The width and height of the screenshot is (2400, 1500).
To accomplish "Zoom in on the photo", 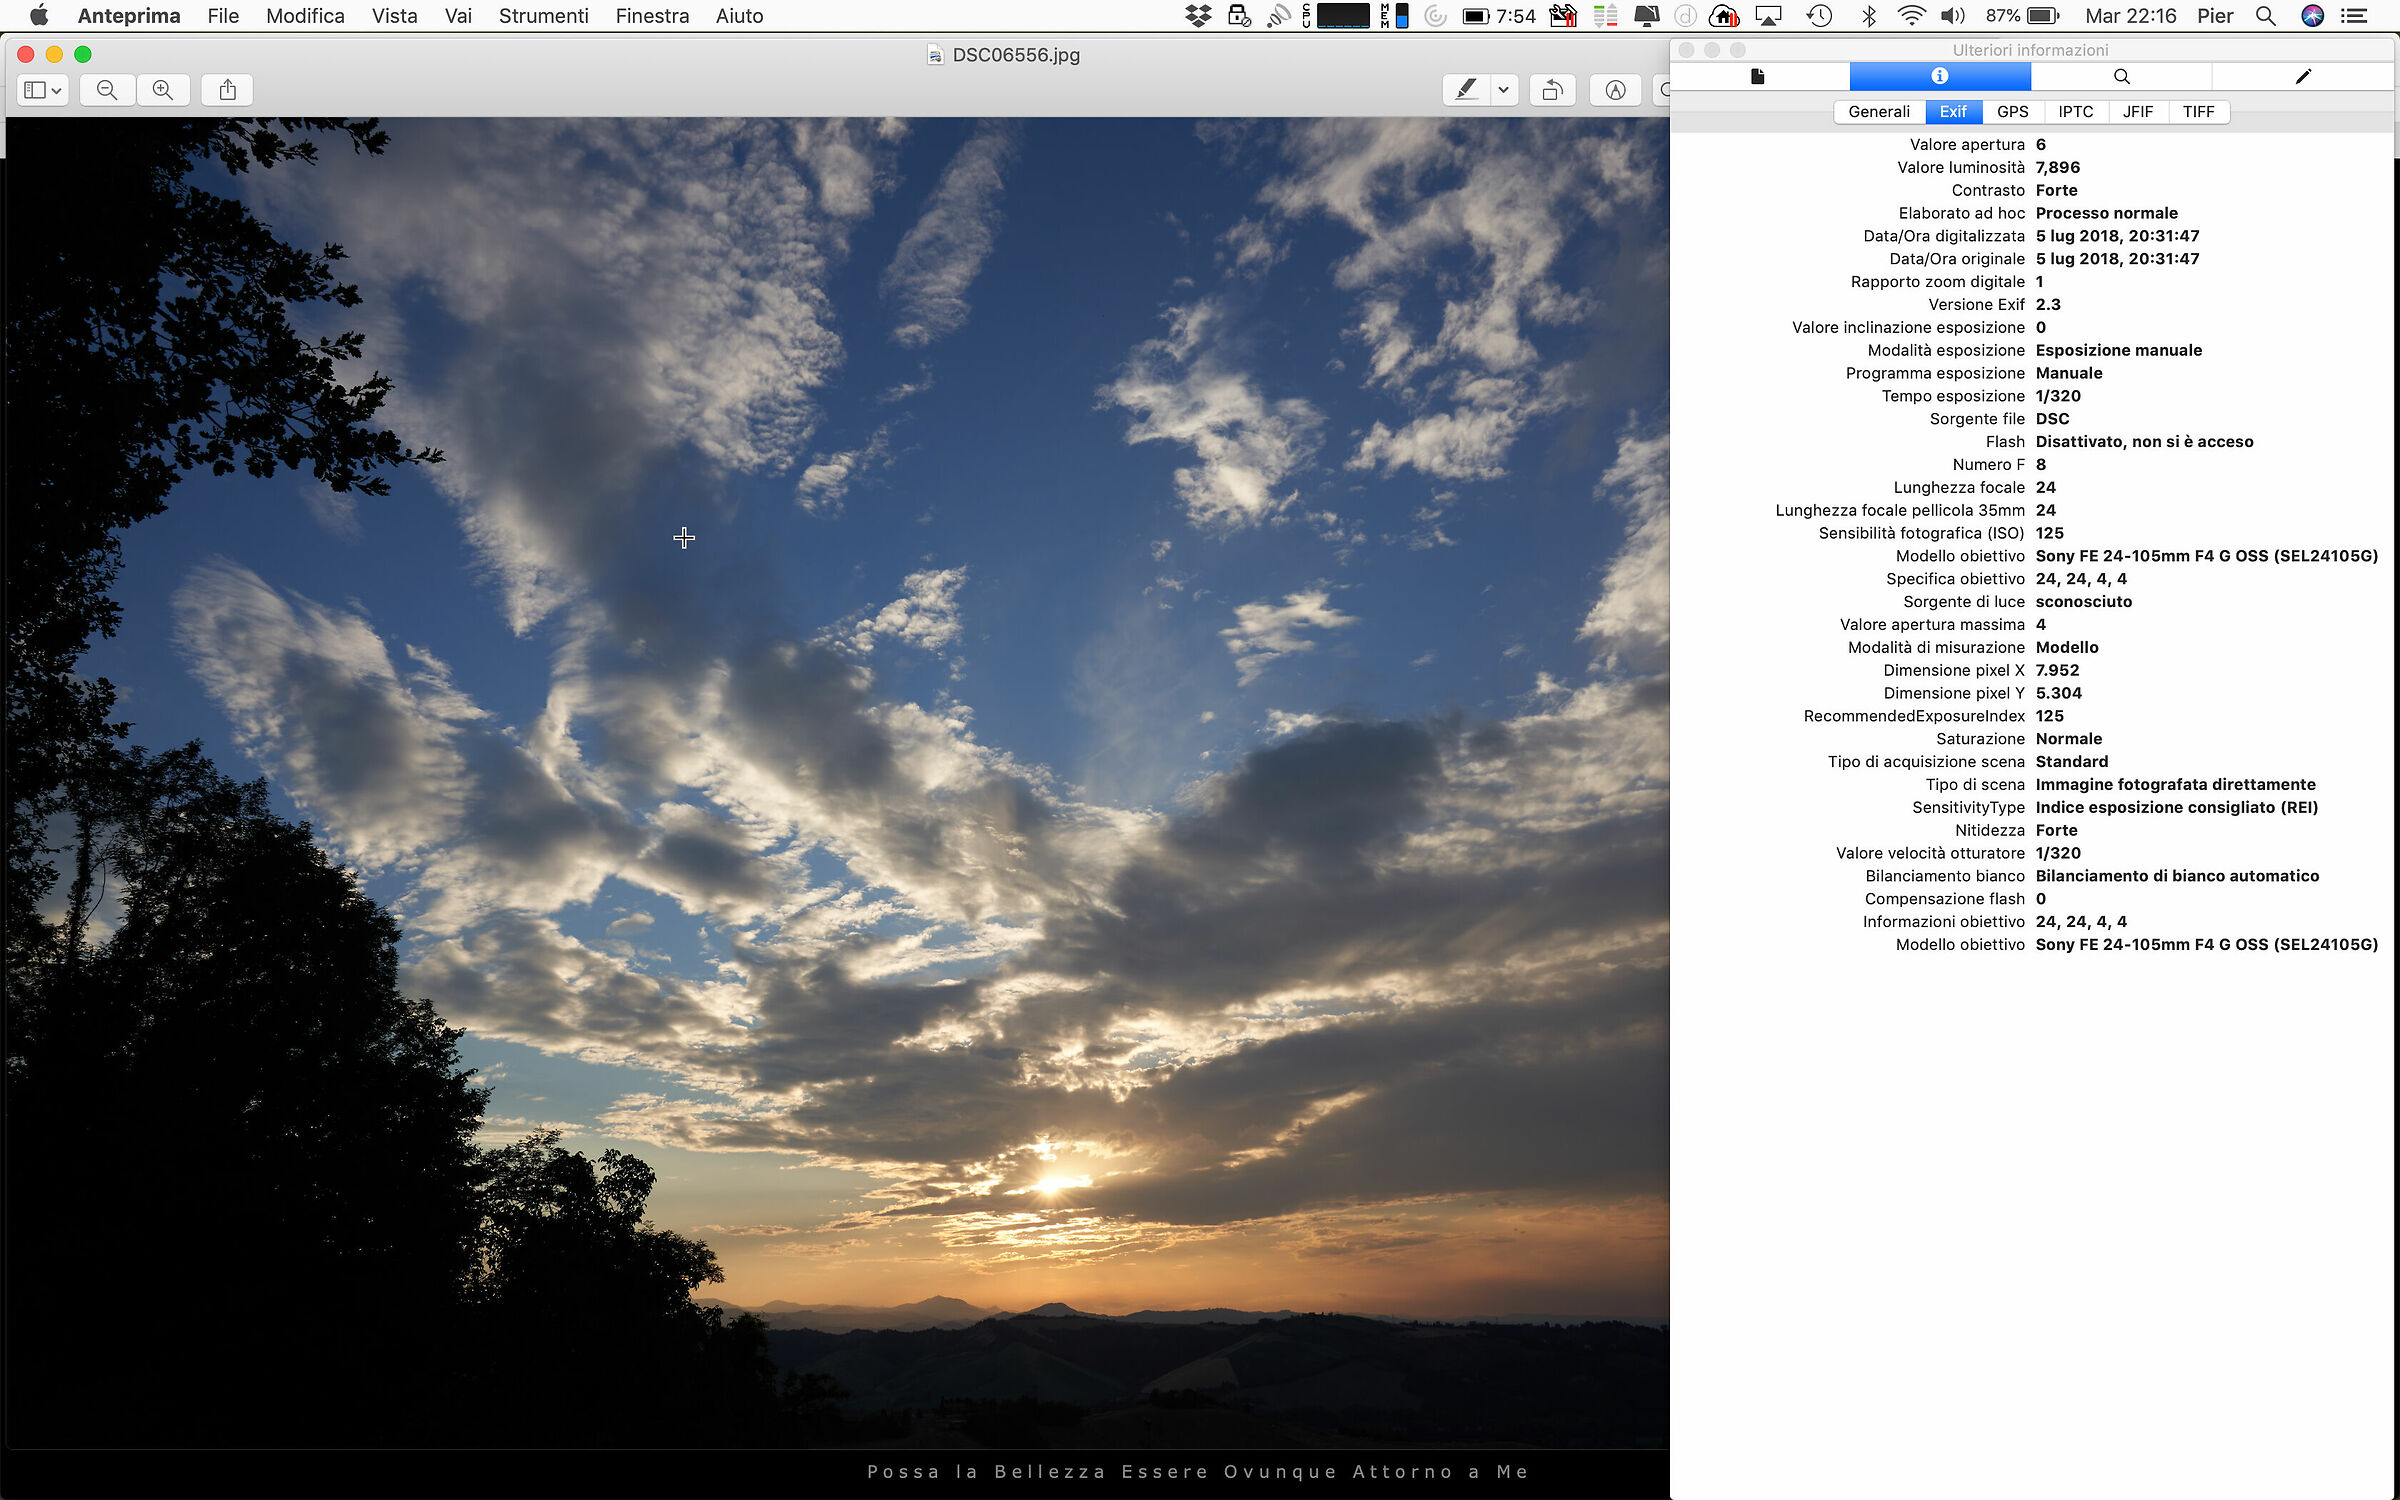I will click(163, 90).
